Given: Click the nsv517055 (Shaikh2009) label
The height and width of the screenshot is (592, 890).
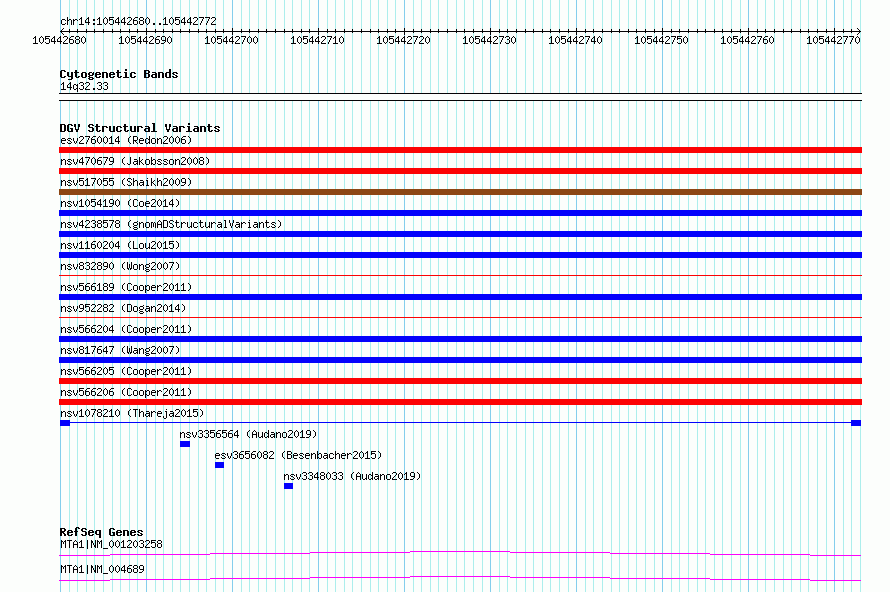Looking at the screenshot, I should [x=126, y=182].
